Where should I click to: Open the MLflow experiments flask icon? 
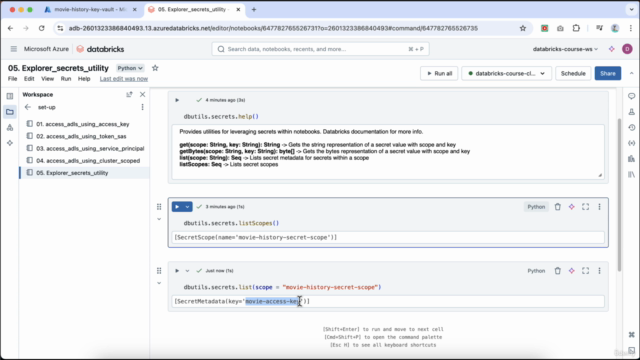pos(631,112)
